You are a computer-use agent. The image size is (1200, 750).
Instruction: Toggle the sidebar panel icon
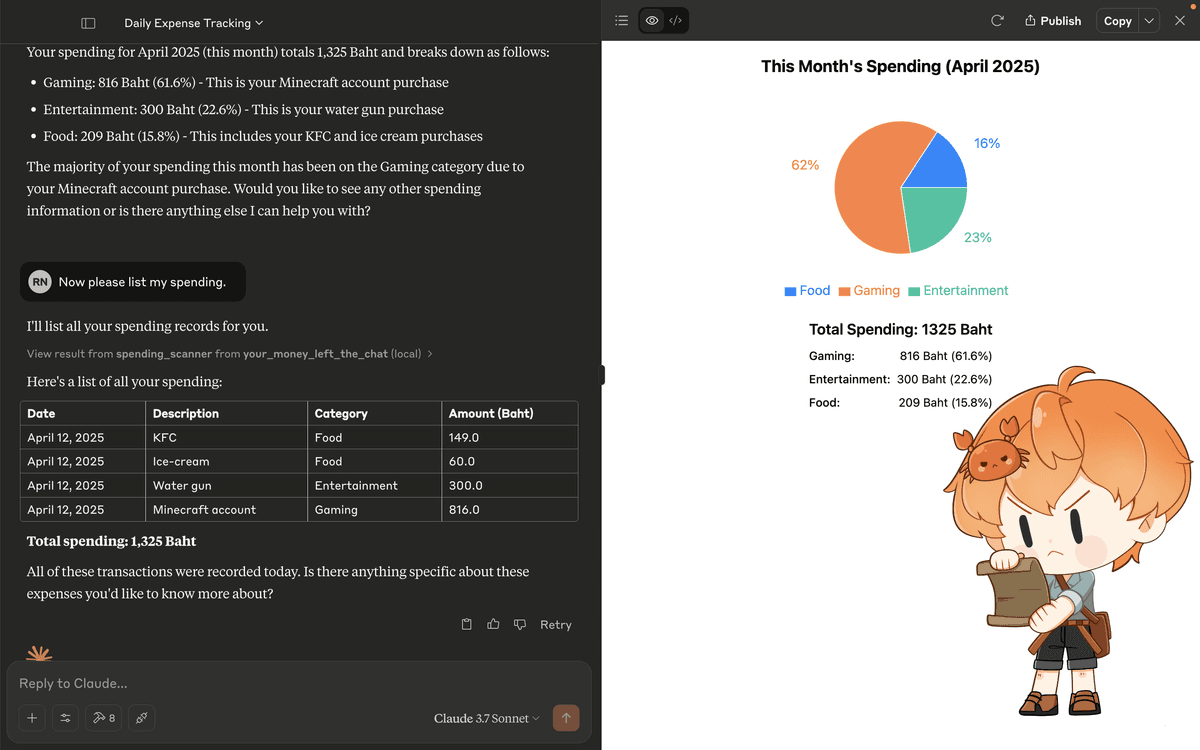click(88, 22)
